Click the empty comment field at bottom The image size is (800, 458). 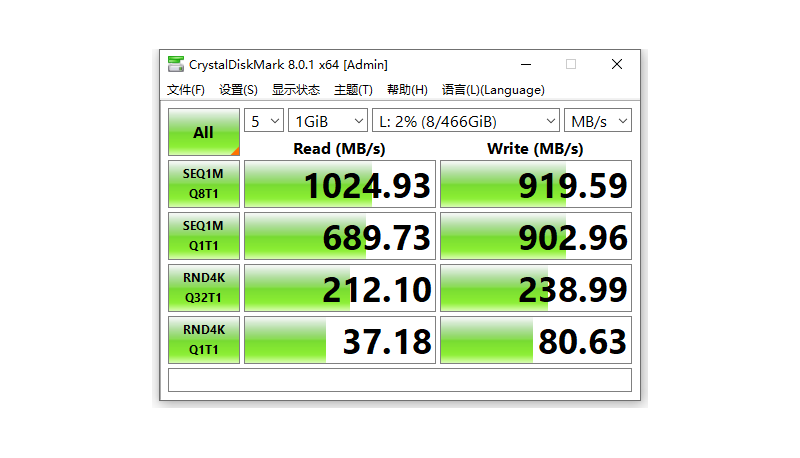[x=400, y=380]
